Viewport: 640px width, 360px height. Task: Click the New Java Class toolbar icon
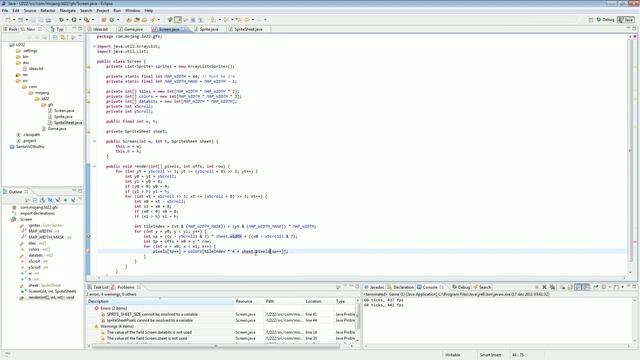(x=111, y=20)
